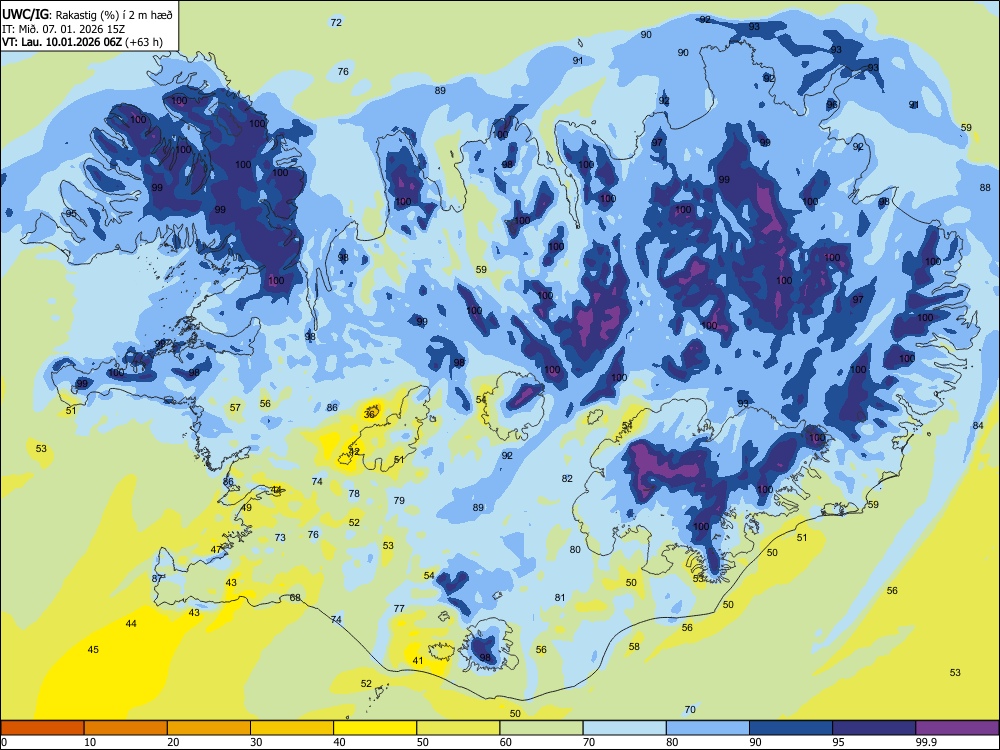Click the '47' humidity value on the map
This screenshot has height=750, width=1000.
tap(216, 549)
